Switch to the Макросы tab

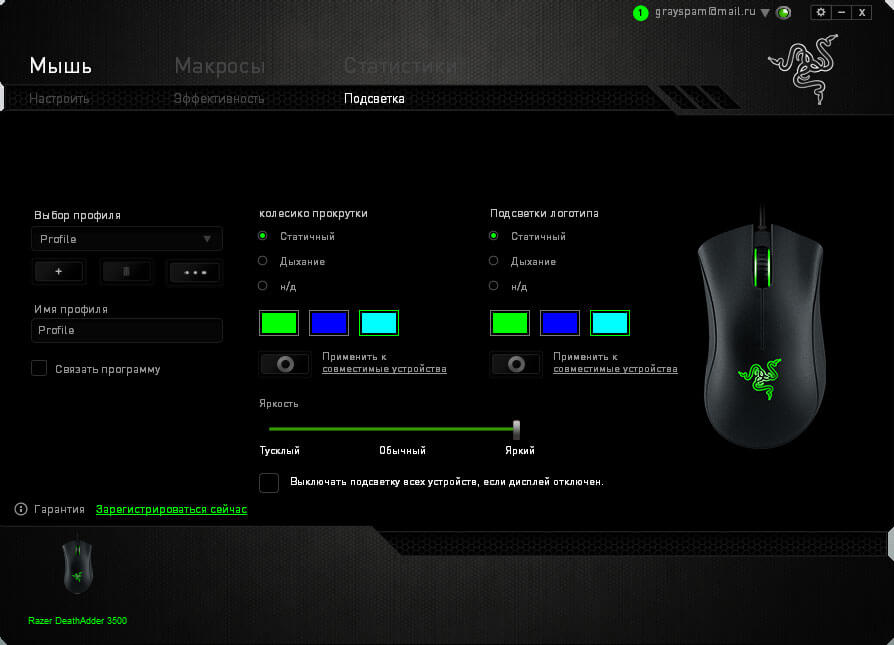[219, 65]
